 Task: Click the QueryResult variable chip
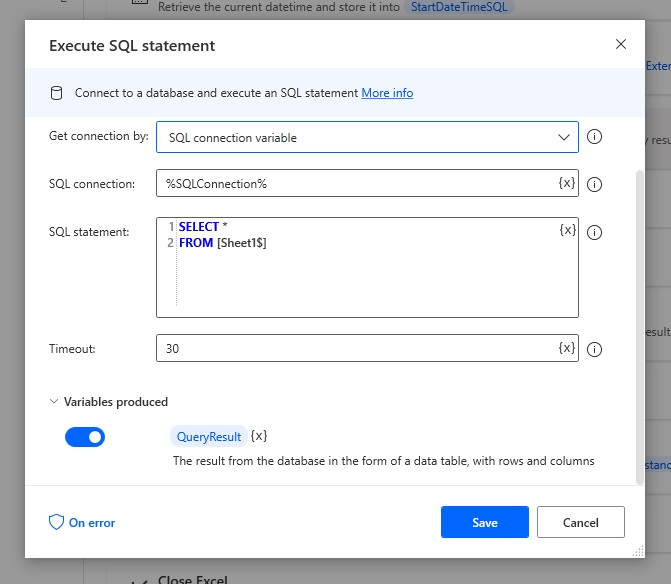209,436
